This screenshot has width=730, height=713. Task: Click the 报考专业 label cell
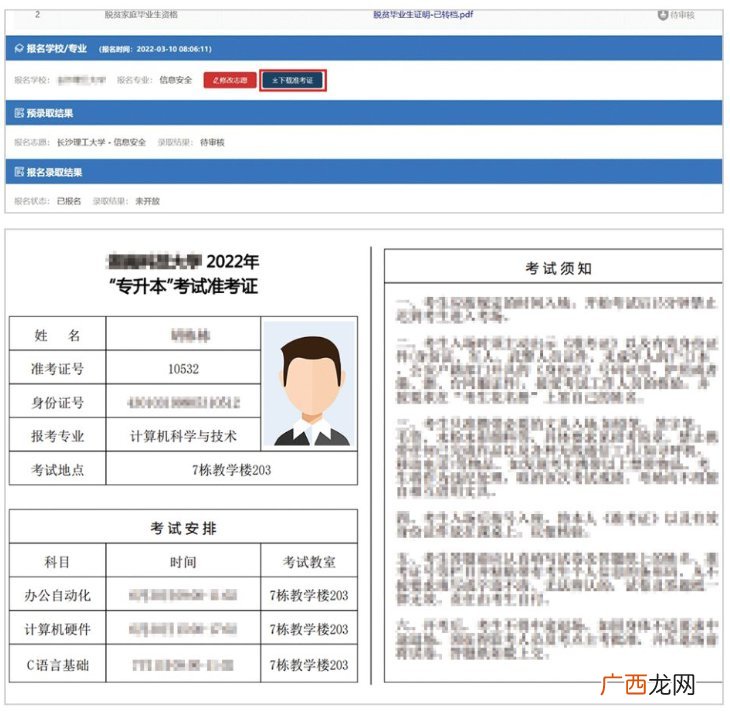(57, 436)
